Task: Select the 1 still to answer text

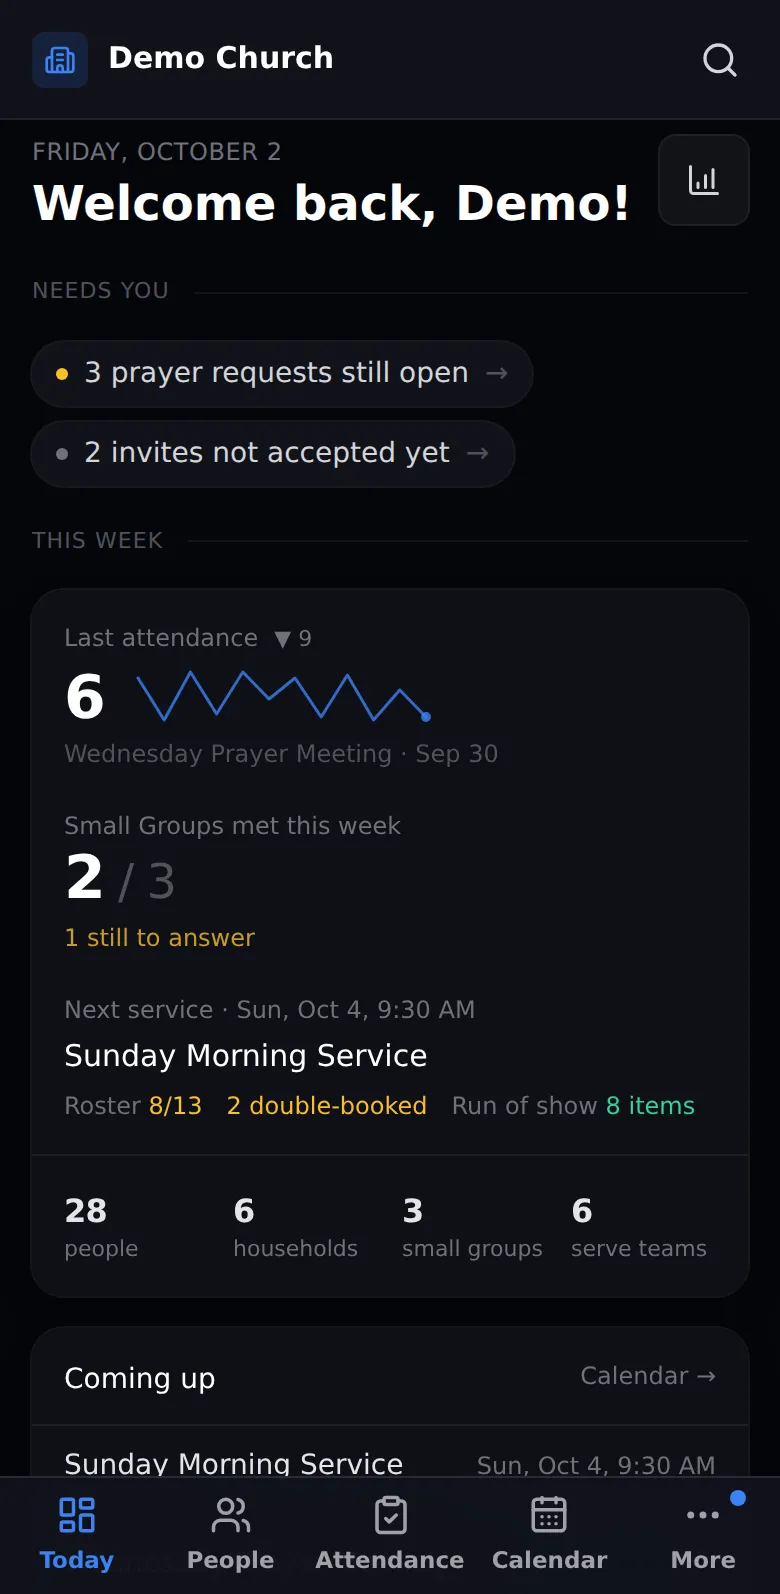Action: coord(160,938)
